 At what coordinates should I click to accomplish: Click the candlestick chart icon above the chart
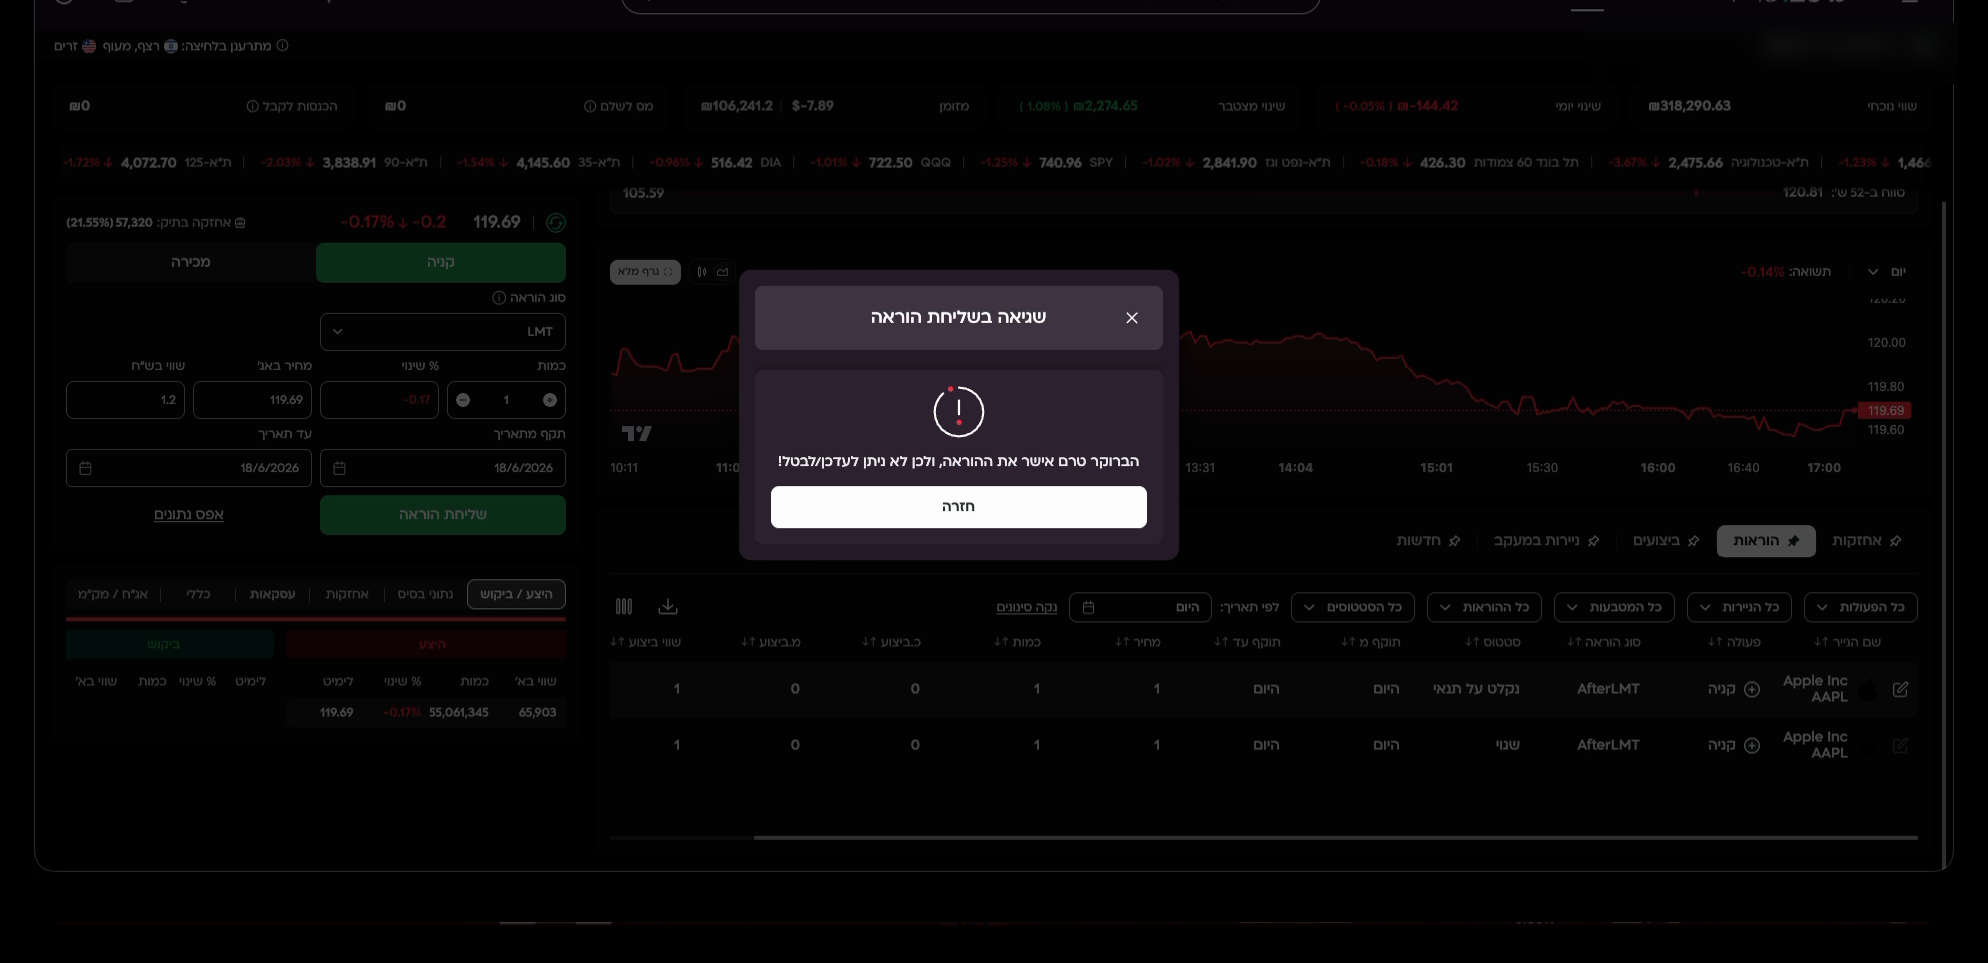tap(702, 272)
